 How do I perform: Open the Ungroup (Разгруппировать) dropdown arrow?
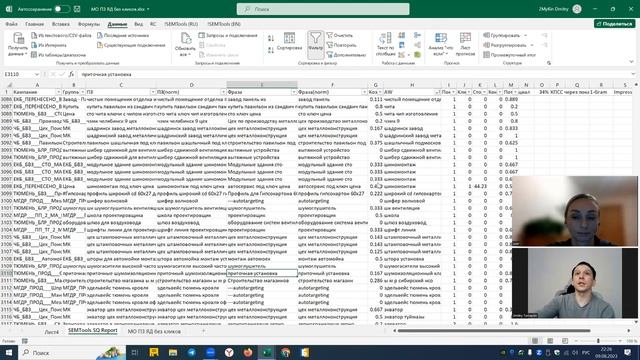pos(532,45)
